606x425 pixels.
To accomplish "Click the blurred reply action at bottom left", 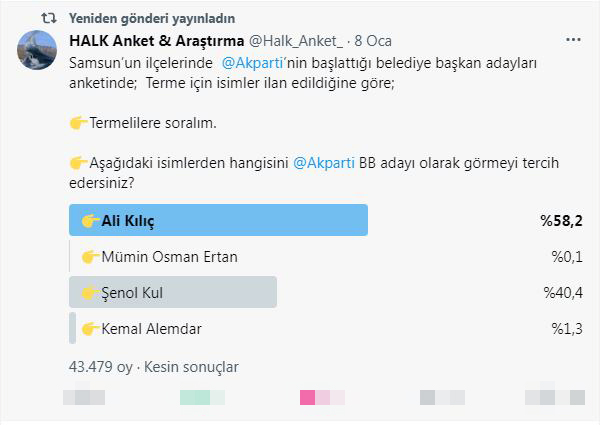I will pos(84,397).
